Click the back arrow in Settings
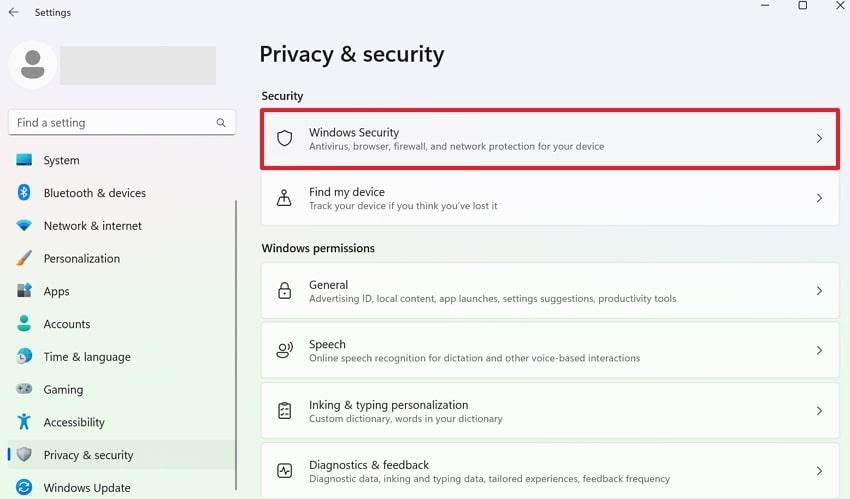Screen dimensions: 850x499 point(13,12)
